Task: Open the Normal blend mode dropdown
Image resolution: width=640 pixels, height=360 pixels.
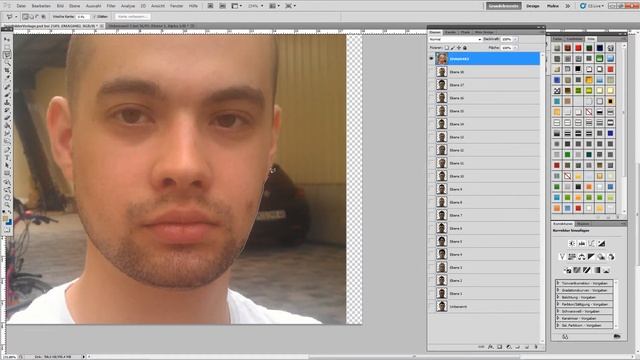Action: (x=455, y=39)
